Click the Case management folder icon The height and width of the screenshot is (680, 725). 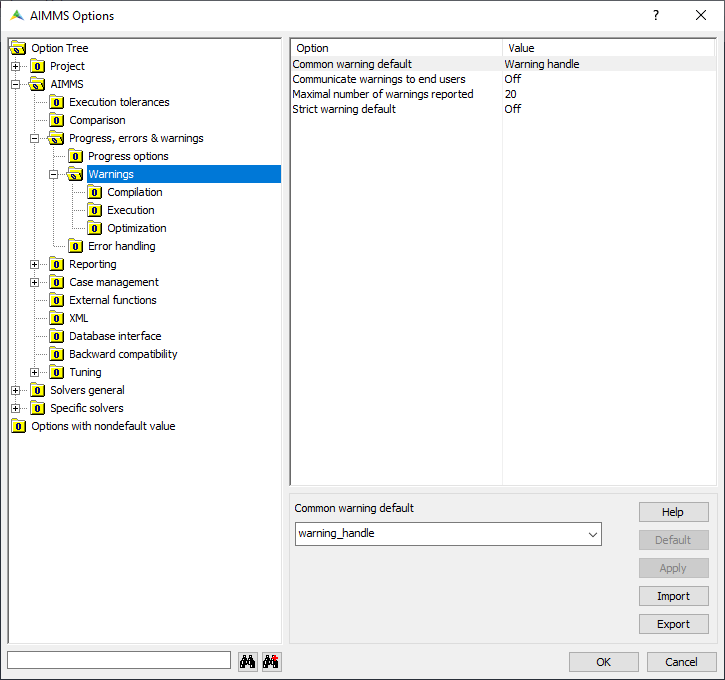[x=56, y=282]
